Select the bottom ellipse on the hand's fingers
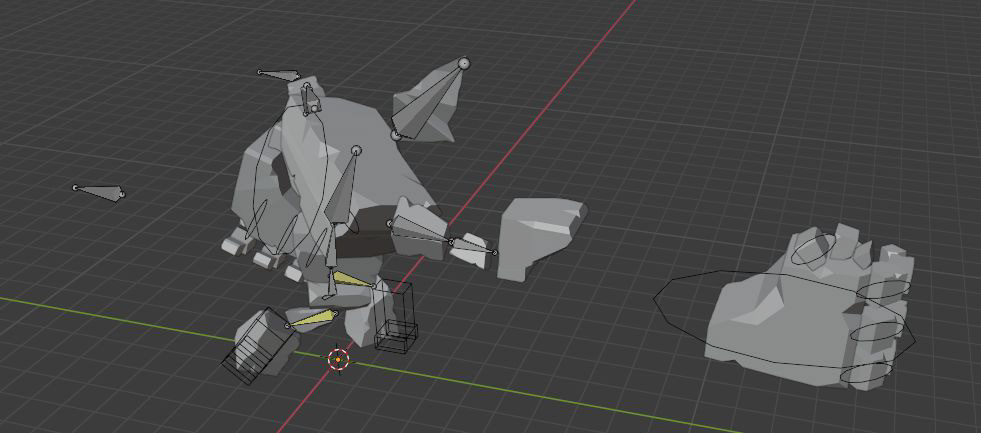981x433 pixels. [866, 373]
